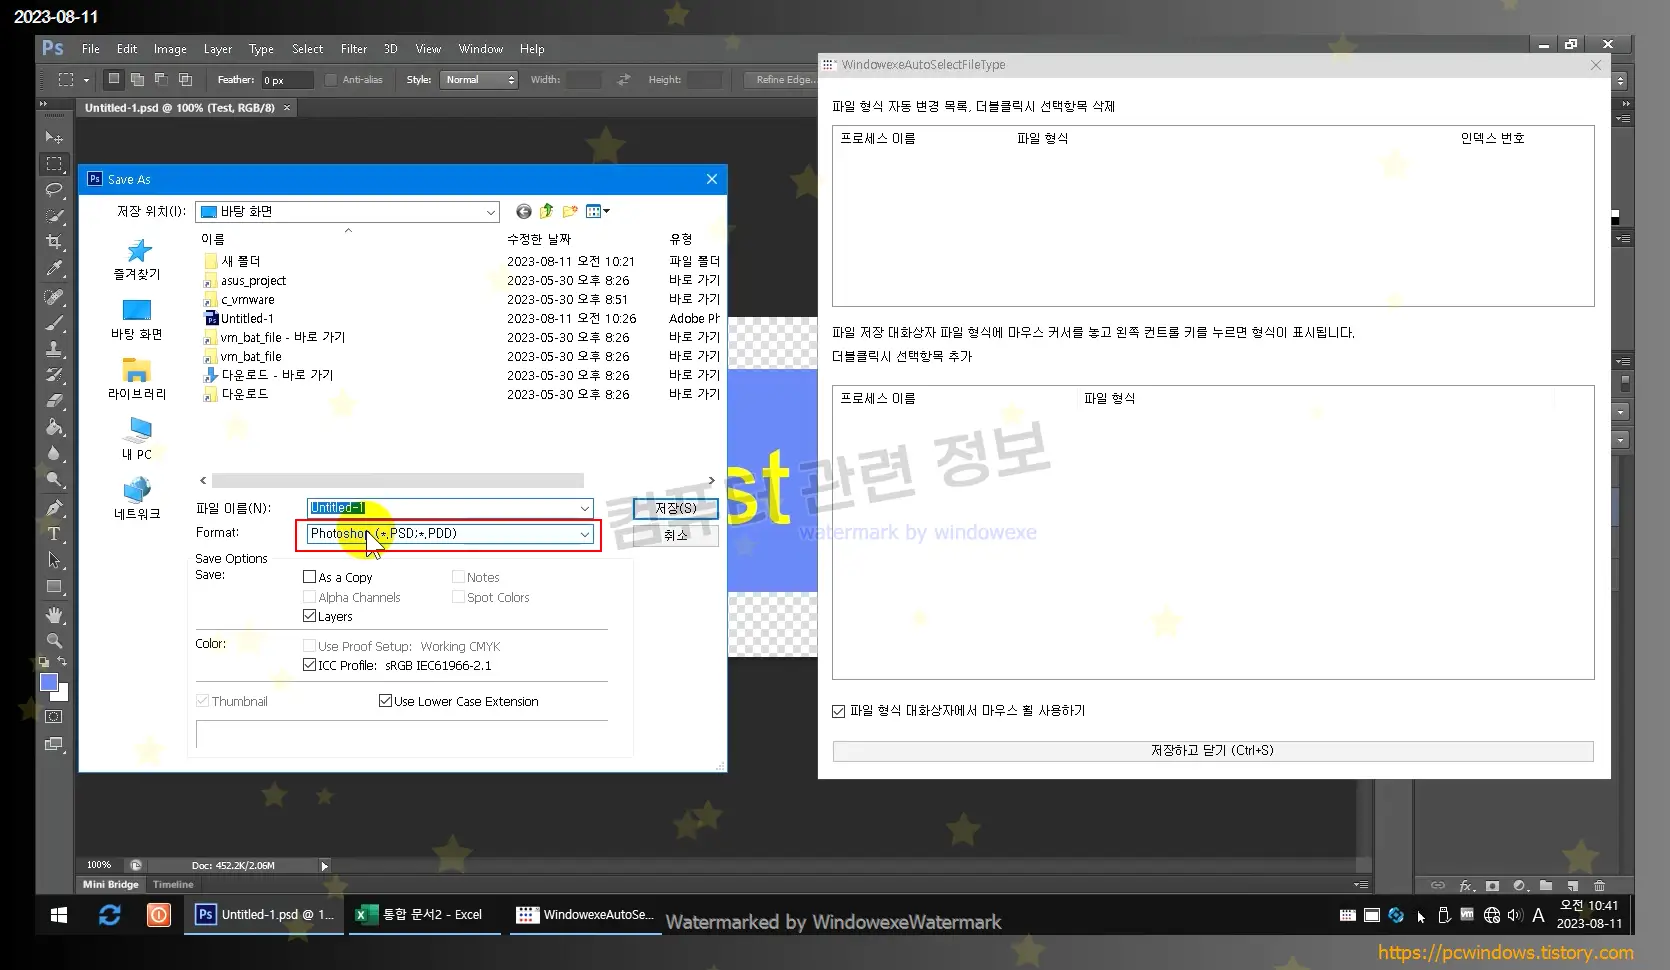This screenshot has width=1670, height=970.
Task: Toggle Use Lower Case Extension checkbox
Action: click(385, 701)
